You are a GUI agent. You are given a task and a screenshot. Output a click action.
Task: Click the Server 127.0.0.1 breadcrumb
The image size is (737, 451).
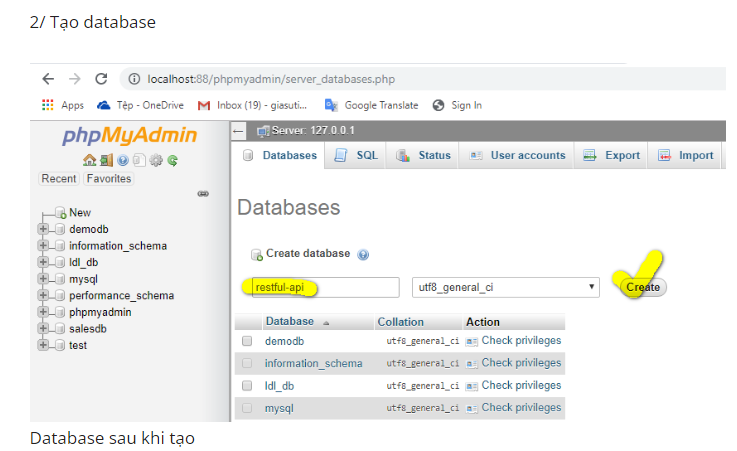(x=306, y=131)
